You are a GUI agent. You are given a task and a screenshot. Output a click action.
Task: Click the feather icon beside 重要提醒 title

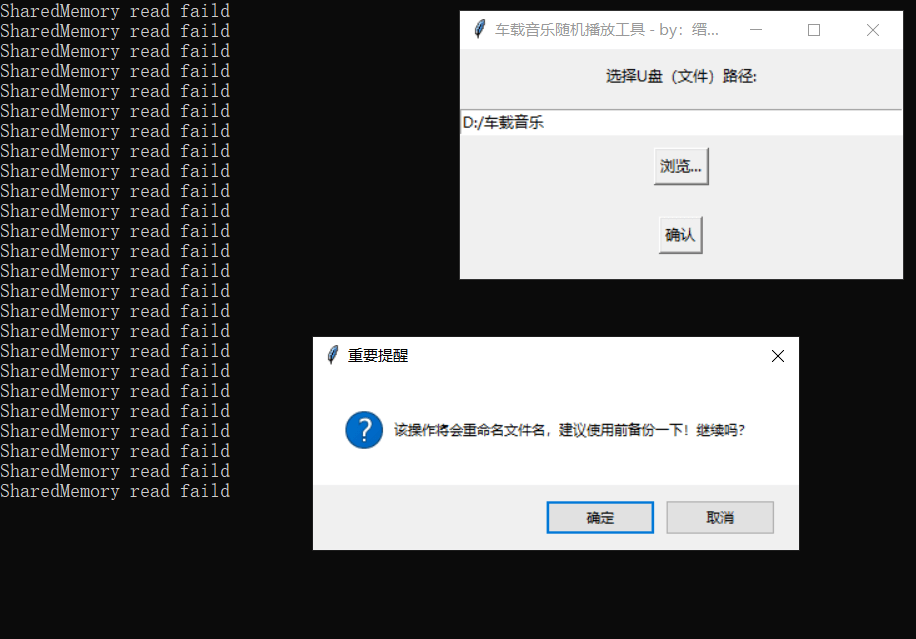pos(332,355)
